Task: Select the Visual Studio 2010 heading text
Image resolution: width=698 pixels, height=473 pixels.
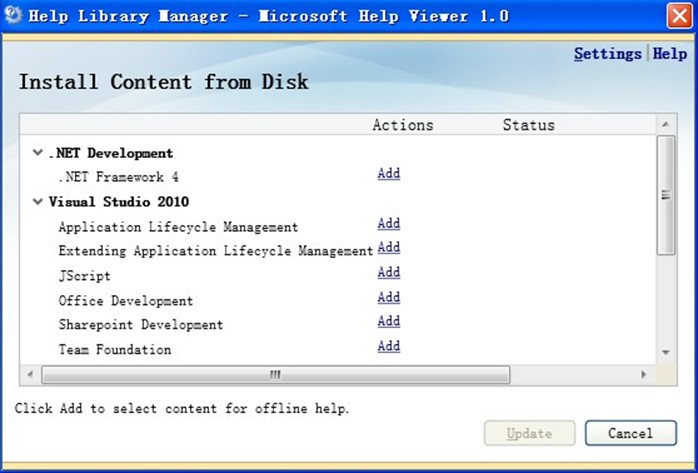Action: (119, 202)
